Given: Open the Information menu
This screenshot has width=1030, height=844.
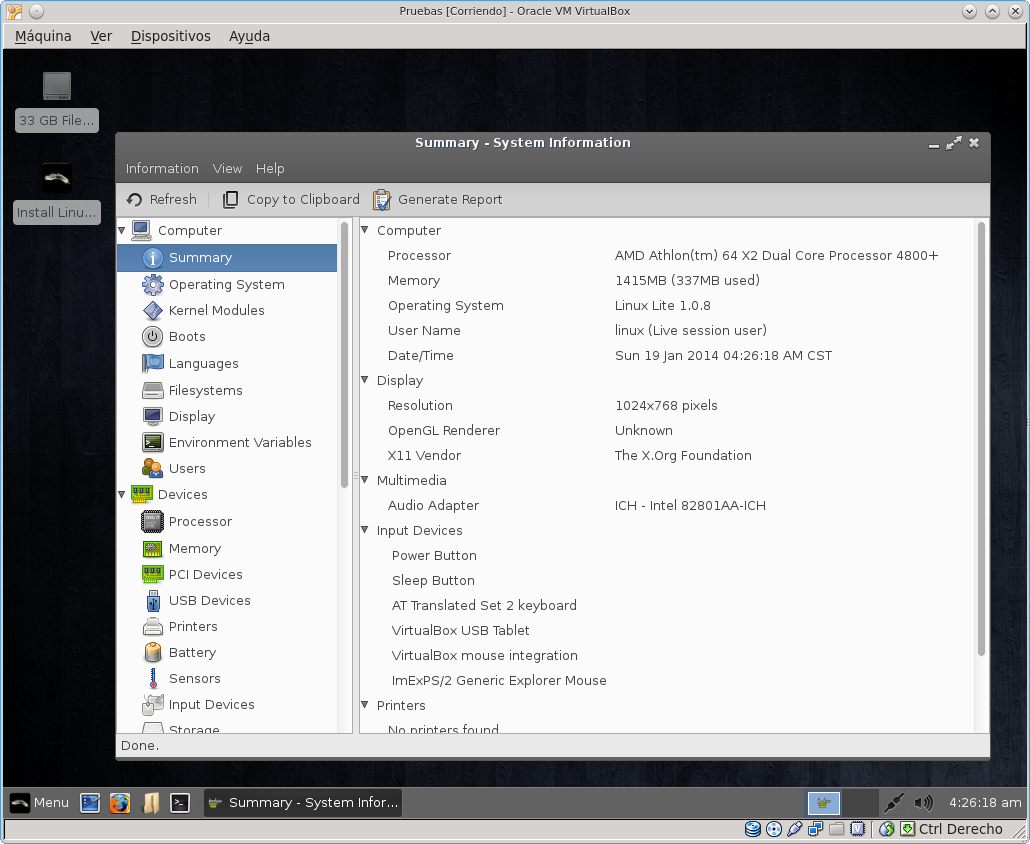Looking at the screenshot, I should click(x=162, y=169).
